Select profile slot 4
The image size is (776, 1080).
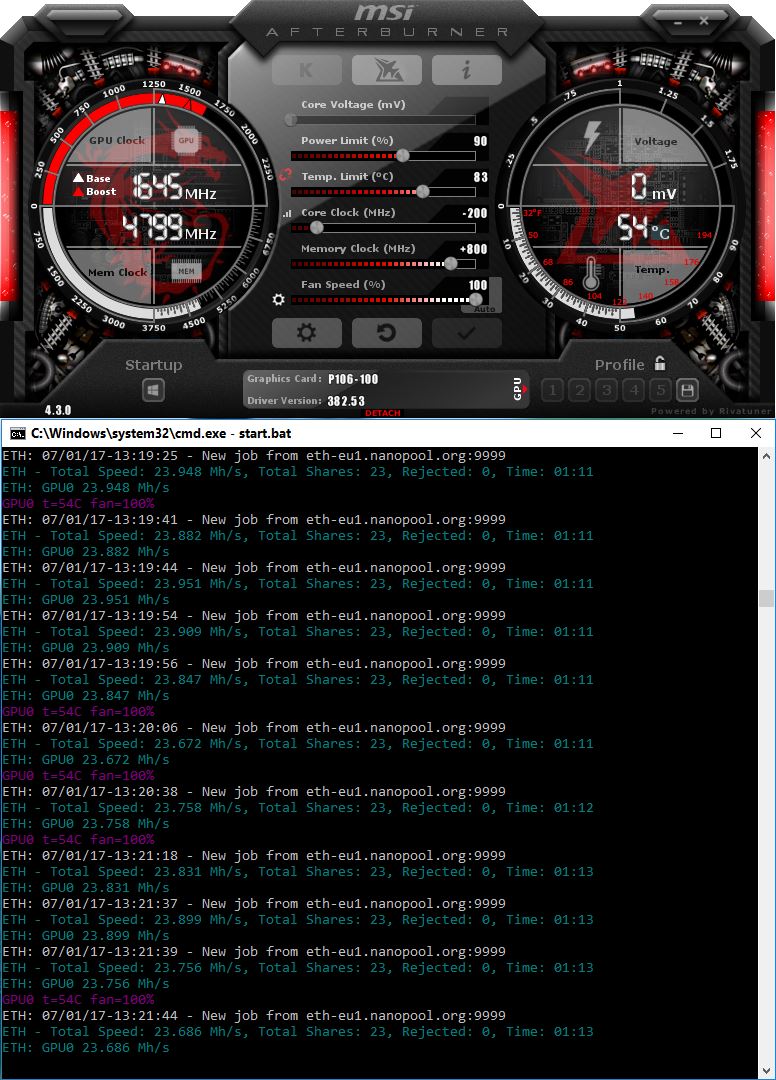click(633, 391)
